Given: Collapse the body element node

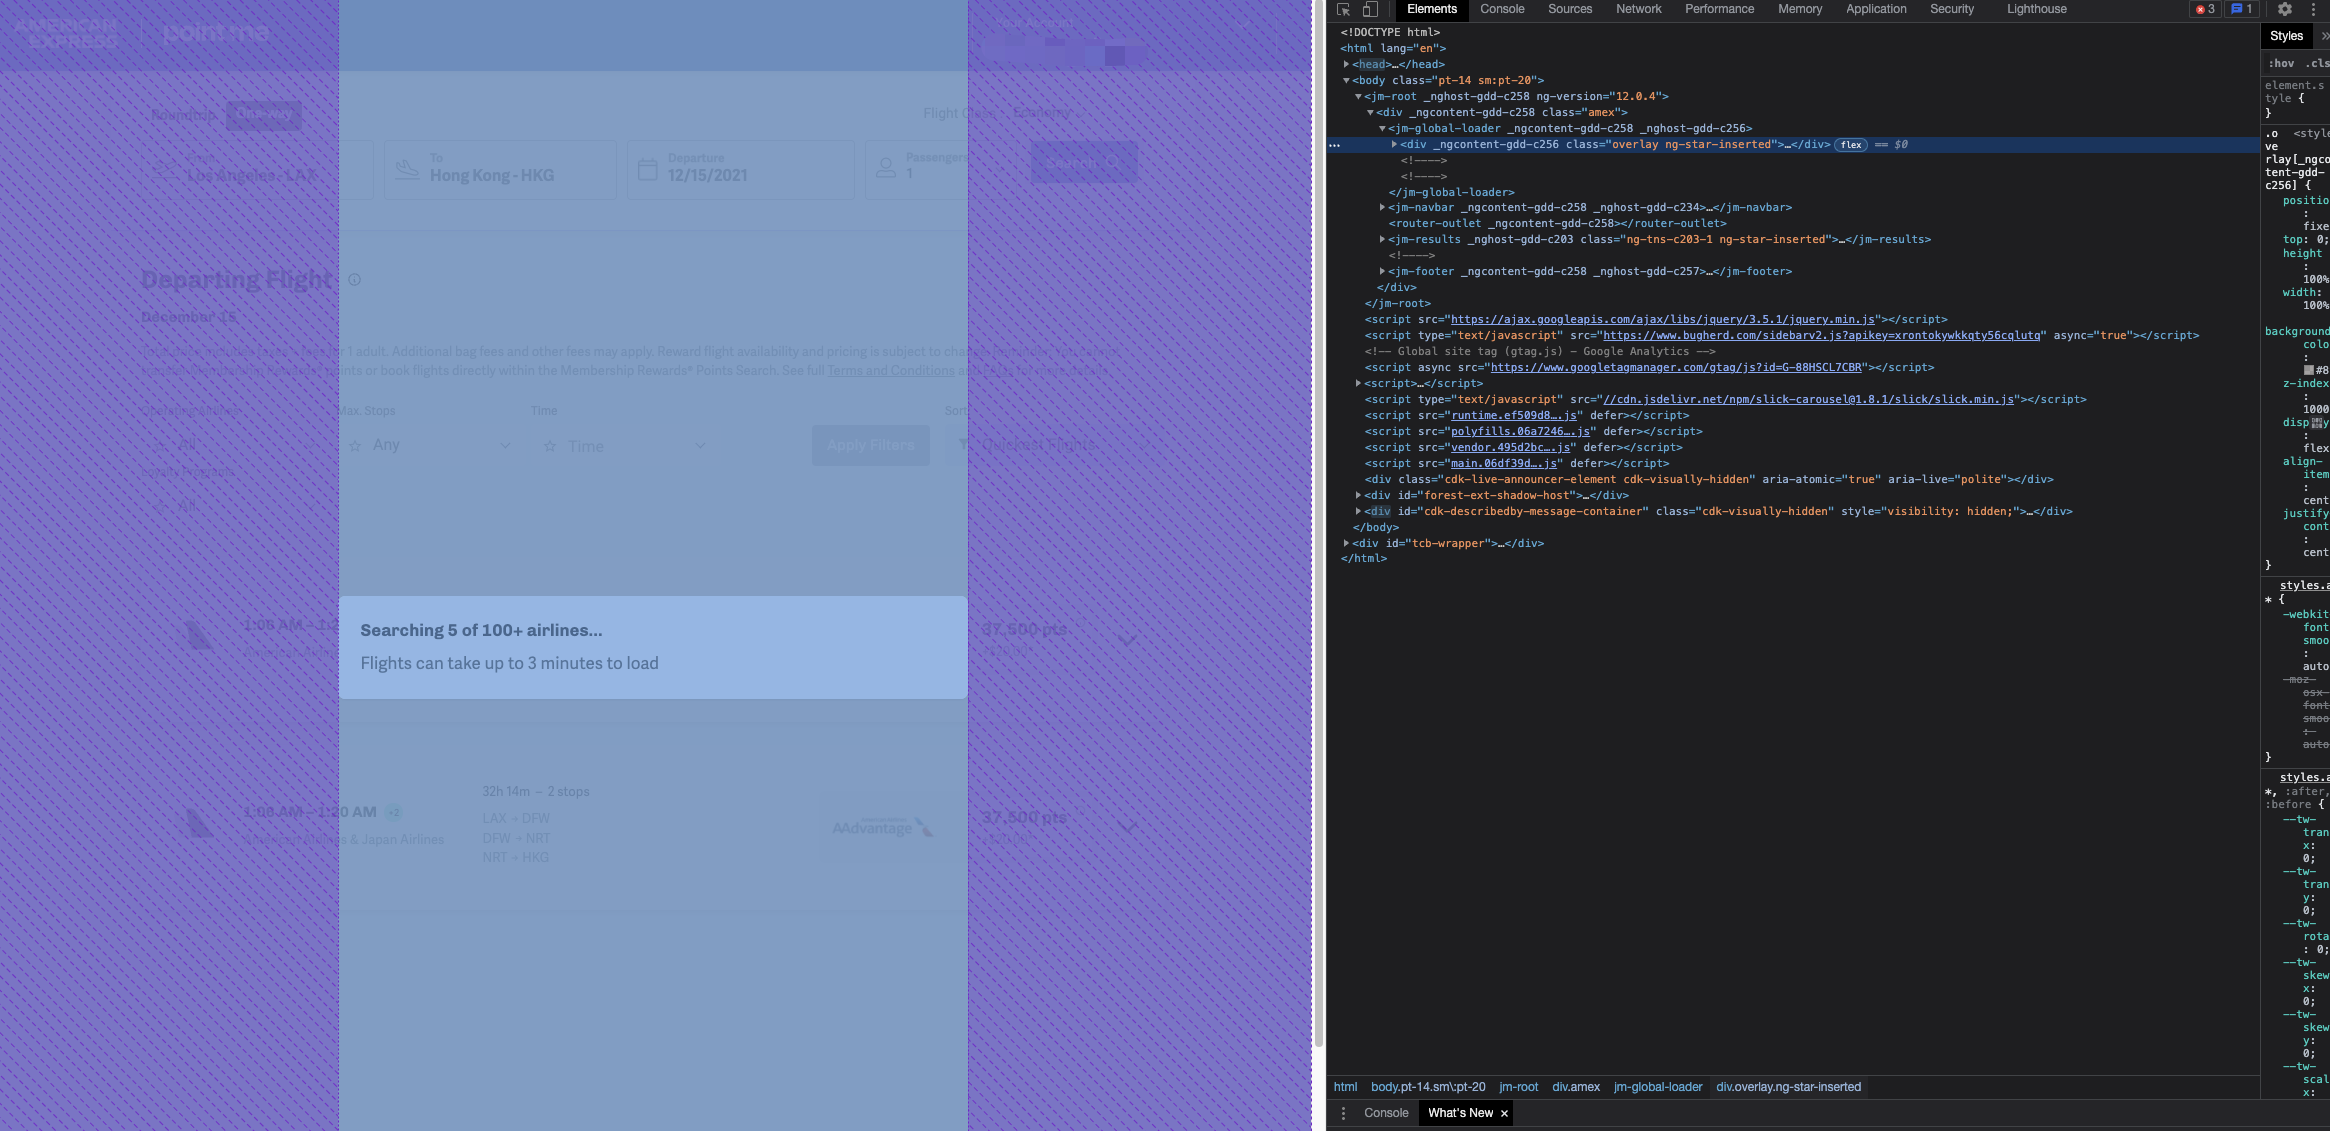Looking at the screenshot, I should [1346, 80].
